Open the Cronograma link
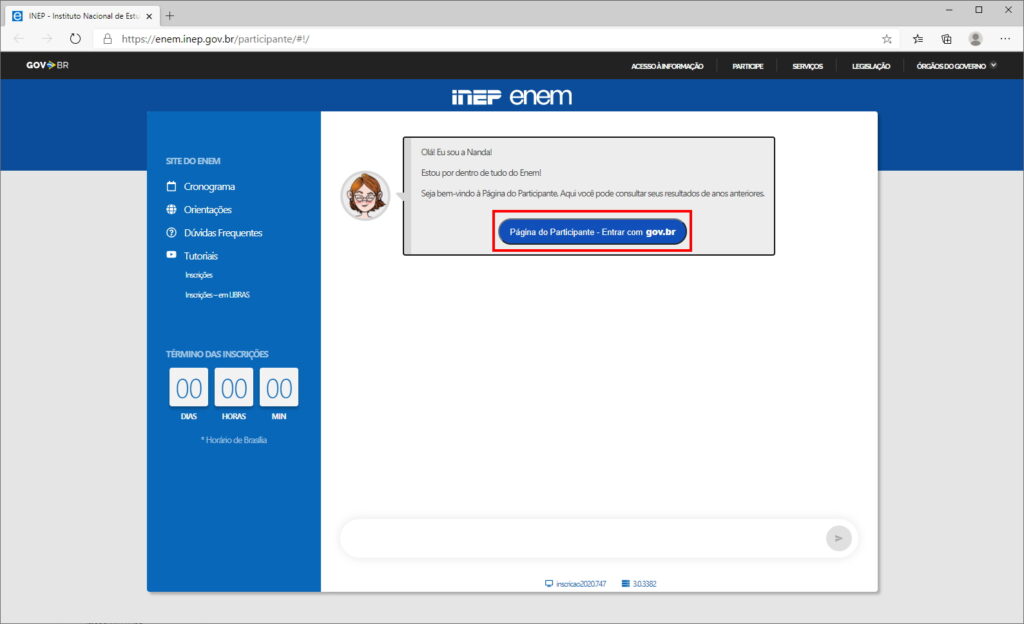This screenshot has width=1024, height=624. 209,187
